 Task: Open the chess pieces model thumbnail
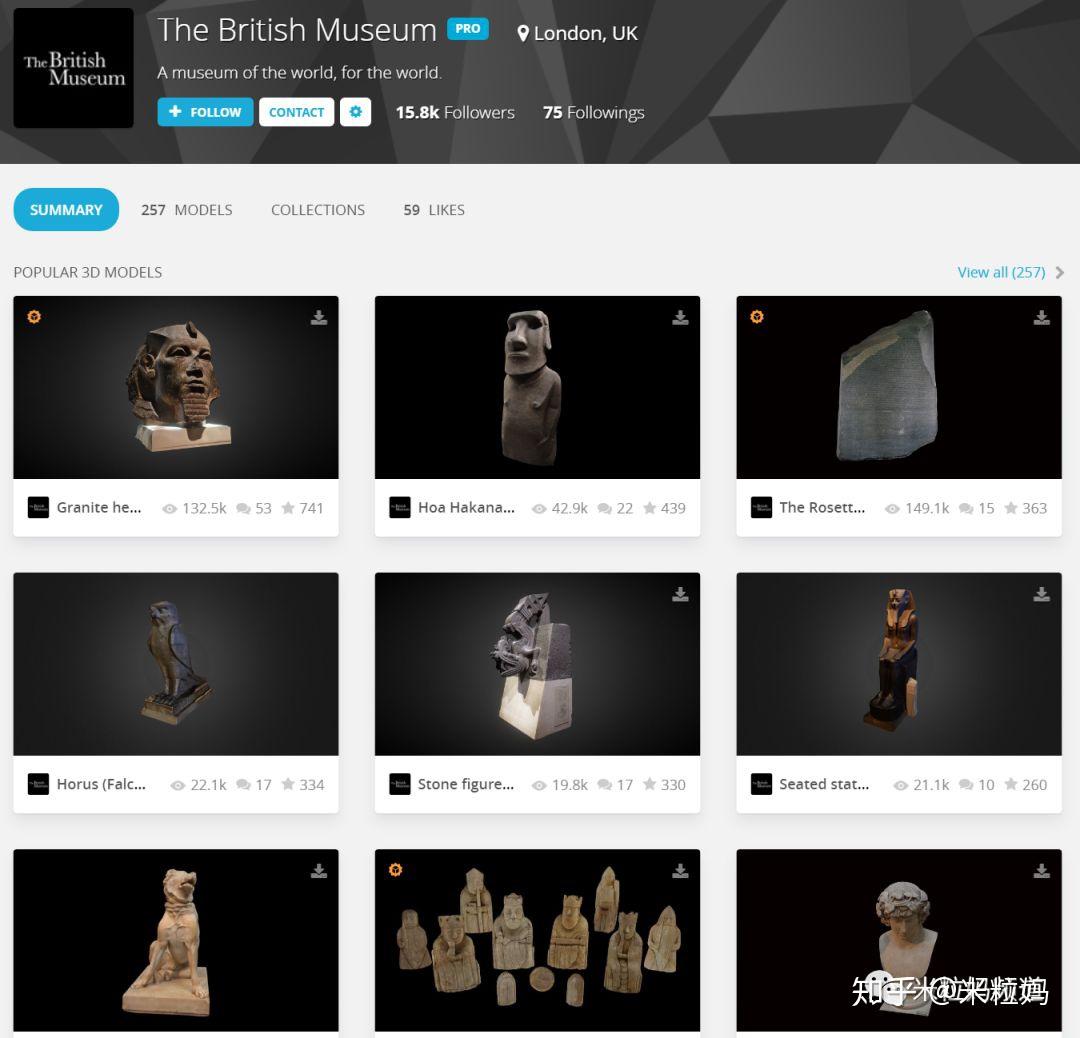pyautogui.click(x=537, y=940)
